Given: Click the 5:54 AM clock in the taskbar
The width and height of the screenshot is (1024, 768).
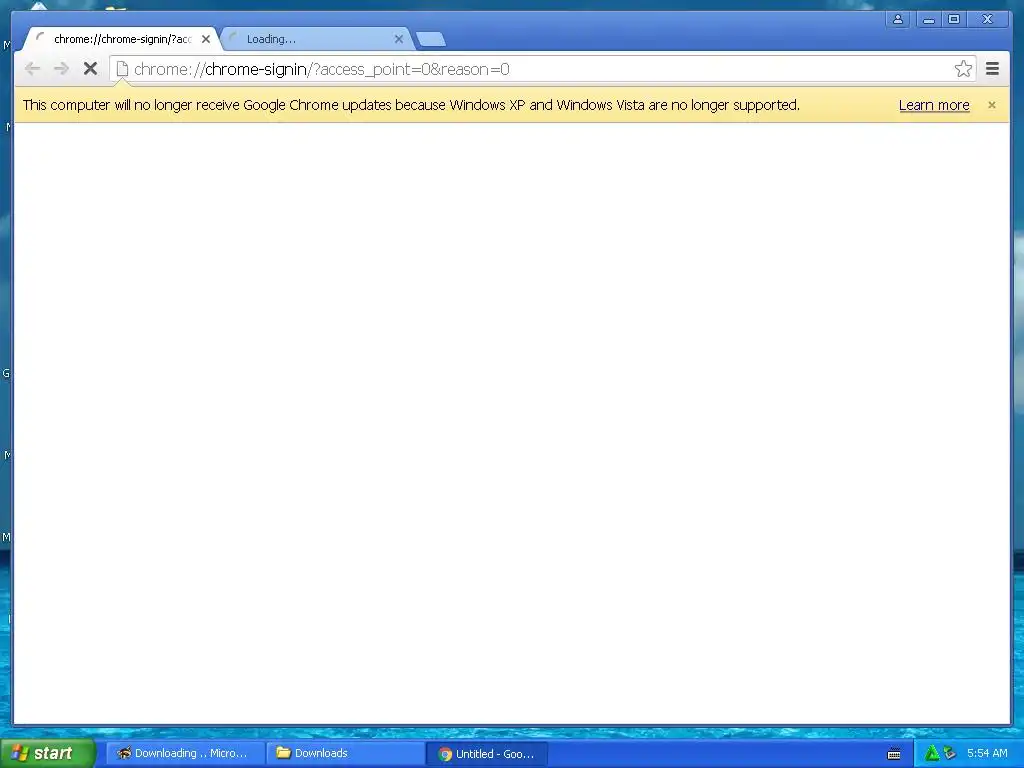Looking at the screenshot, I should (987, 754).
